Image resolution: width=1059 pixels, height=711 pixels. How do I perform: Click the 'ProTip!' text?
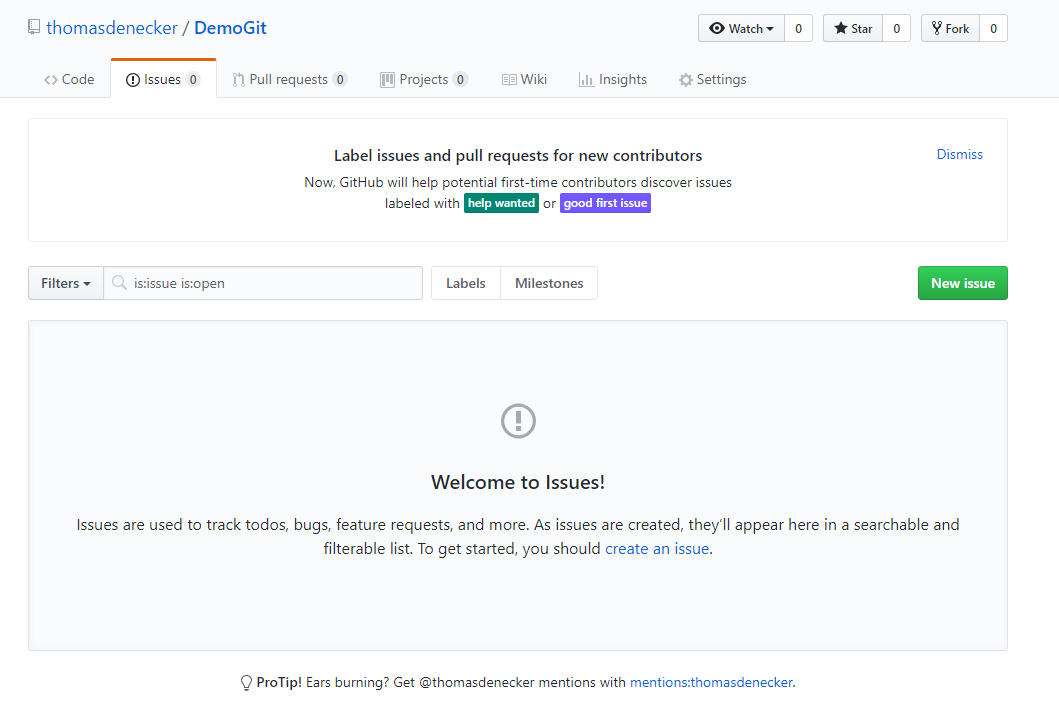[279, 683]
